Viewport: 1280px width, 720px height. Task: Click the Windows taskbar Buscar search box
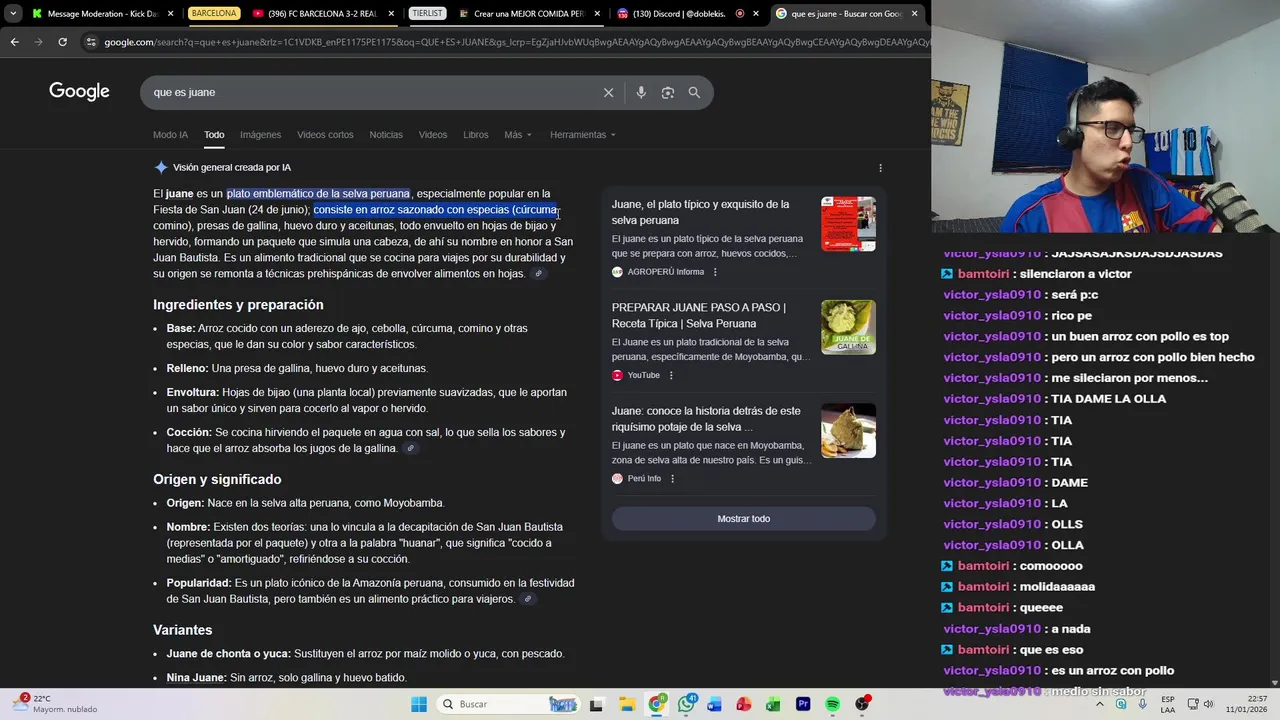click(509, 704)
